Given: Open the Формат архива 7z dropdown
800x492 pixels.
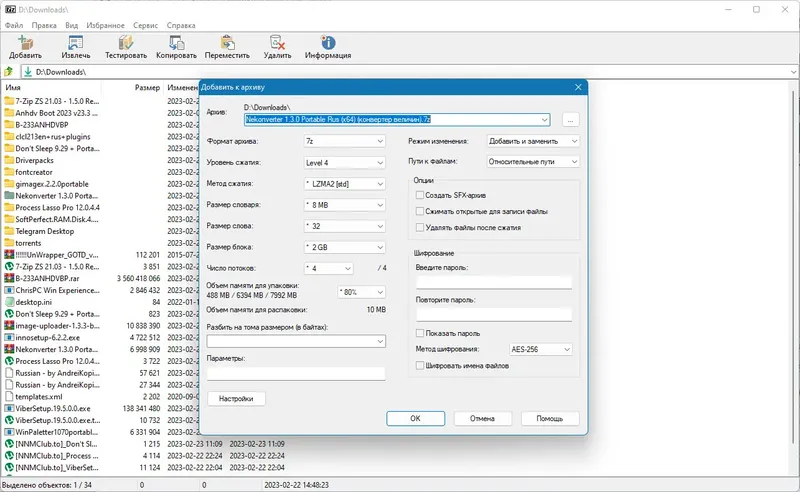Looking at the screenshot, I should pyautogui.click(x=344, y=141).
